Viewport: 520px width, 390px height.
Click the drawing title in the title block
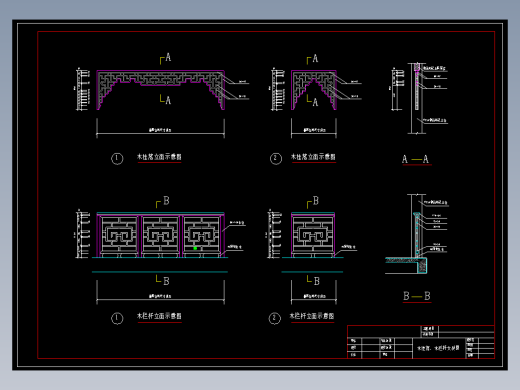click(438, 348)
